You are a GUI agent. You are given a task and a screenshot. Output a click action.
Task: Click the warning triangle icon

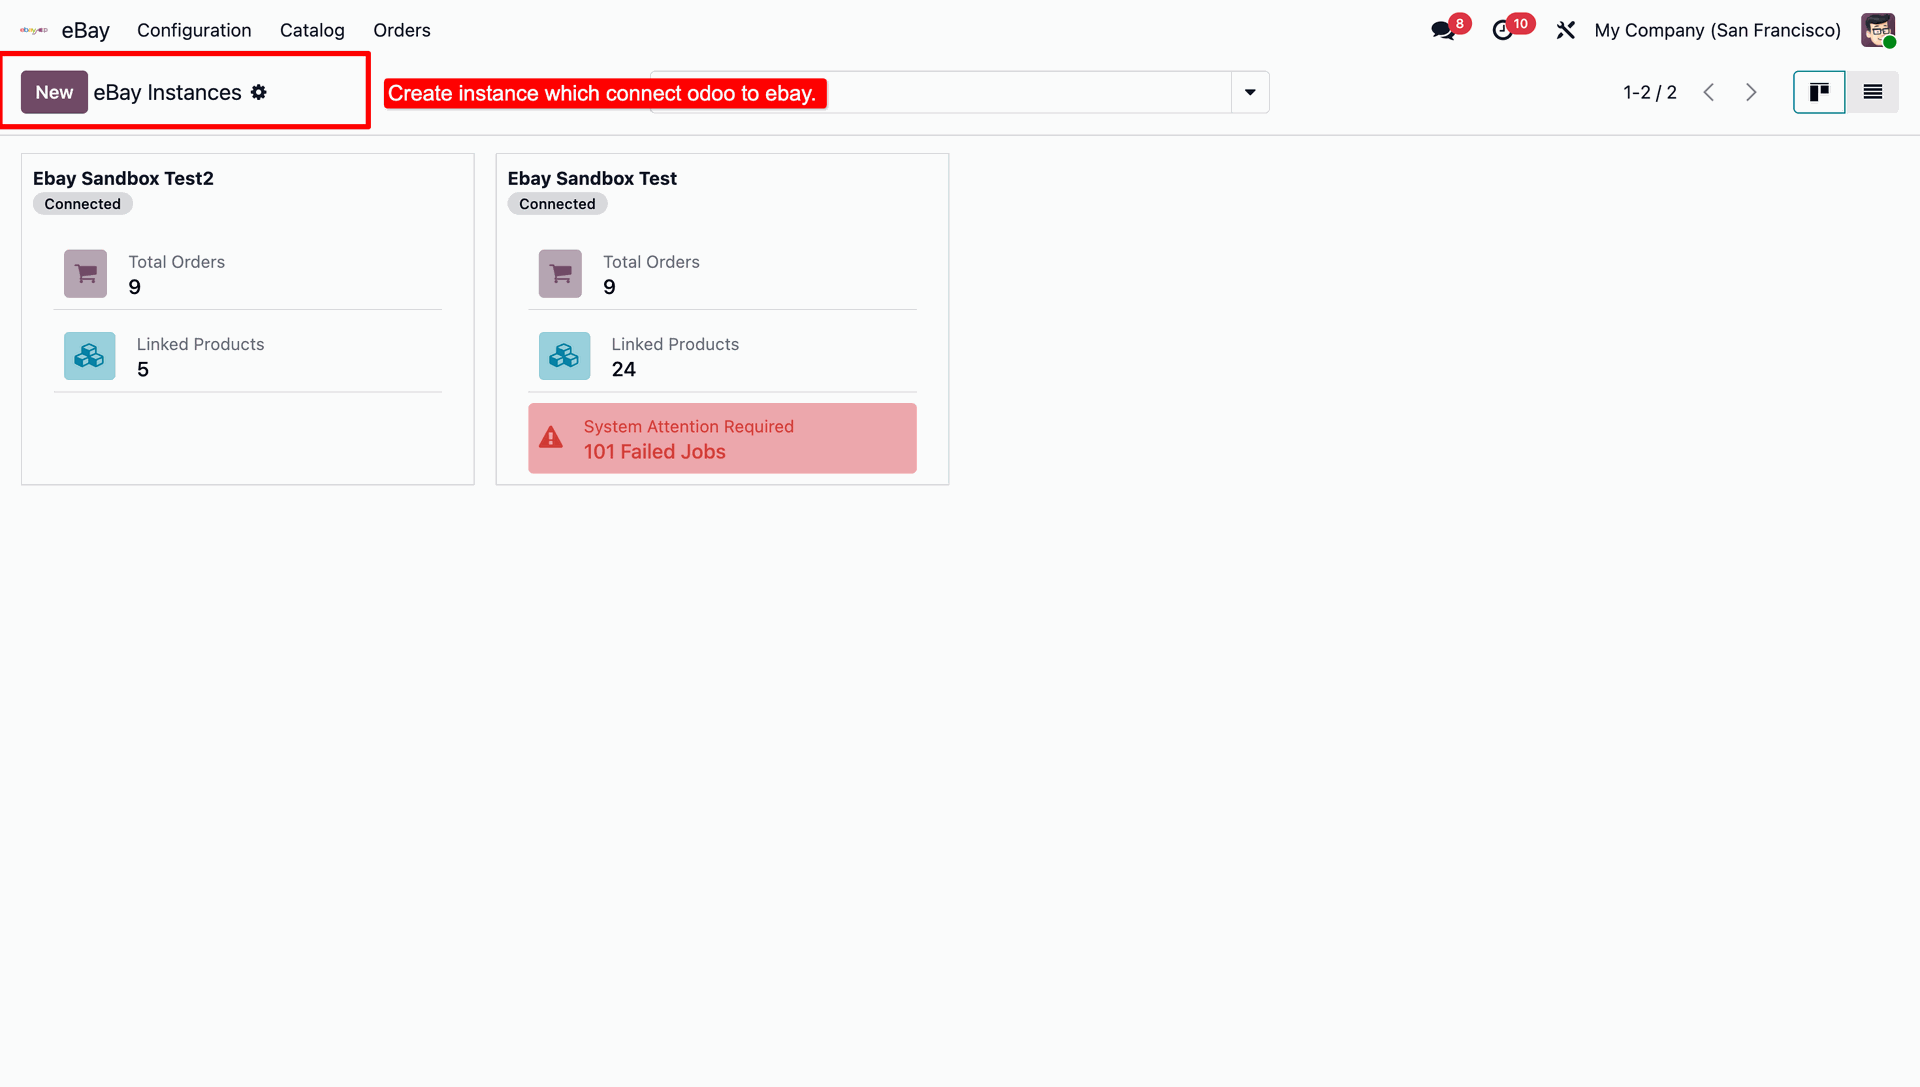pyautogui.click(x=551, y=438)
